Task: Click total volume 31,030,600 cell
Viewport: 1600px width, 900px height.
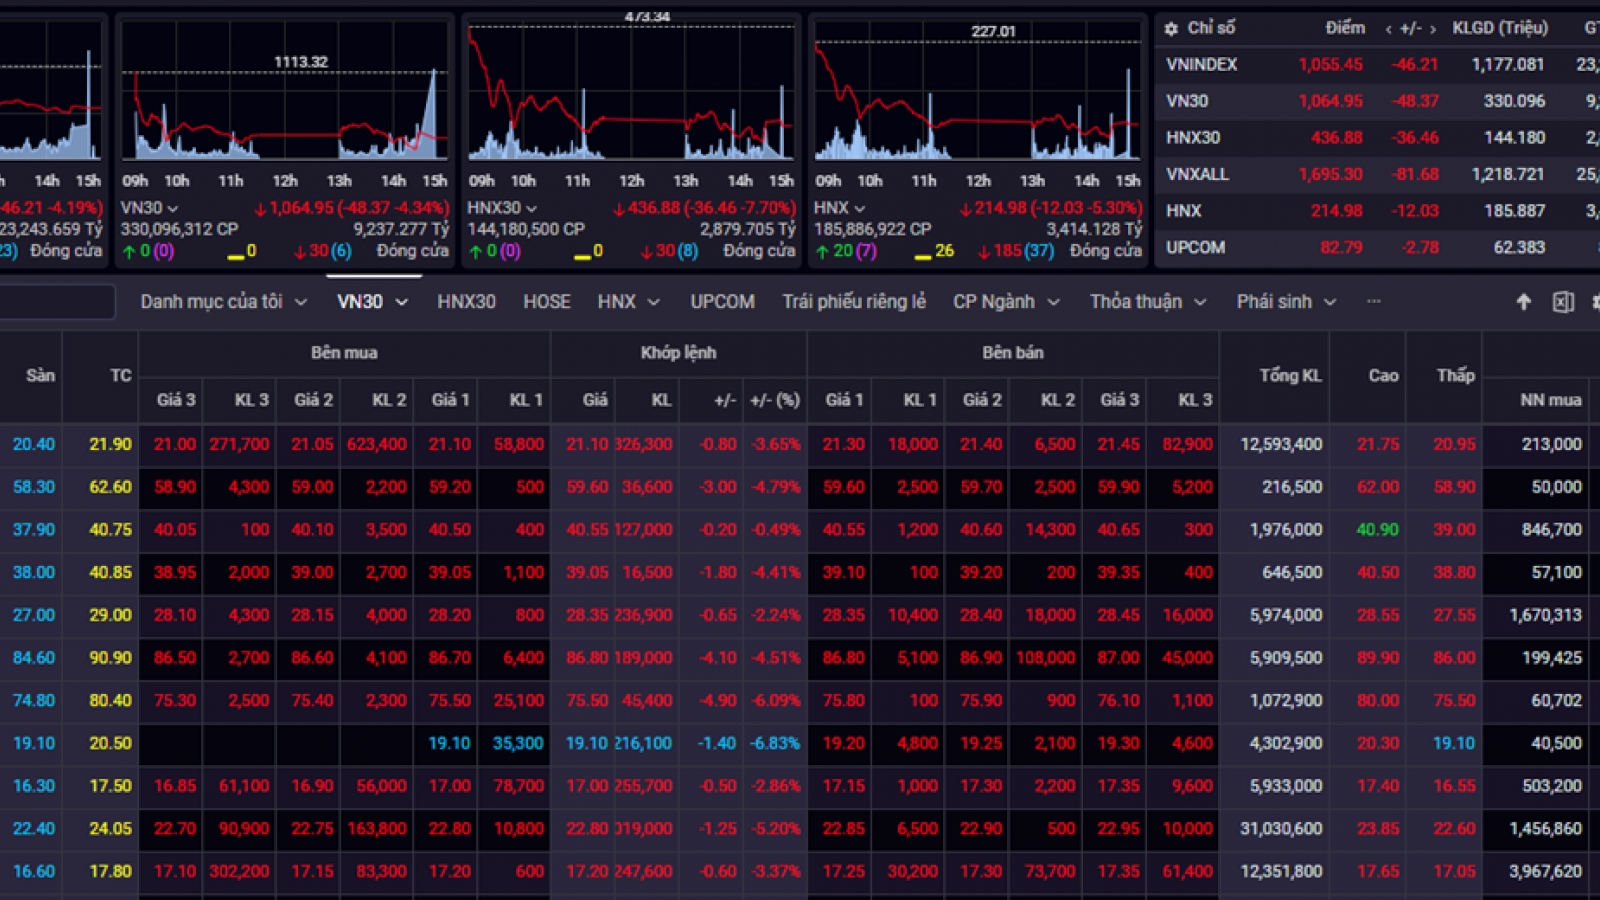Action: (x=1281, y=829)
